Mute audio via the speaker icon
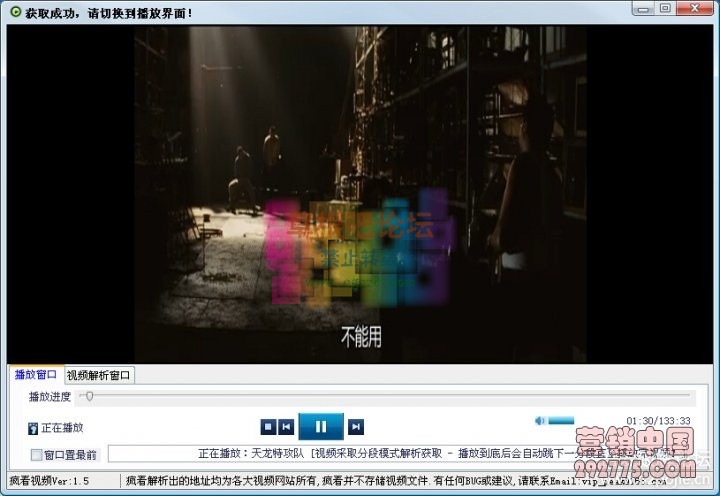Image resolution: width=720 pixels, height=496 pixels. click(x=540, y=421)
